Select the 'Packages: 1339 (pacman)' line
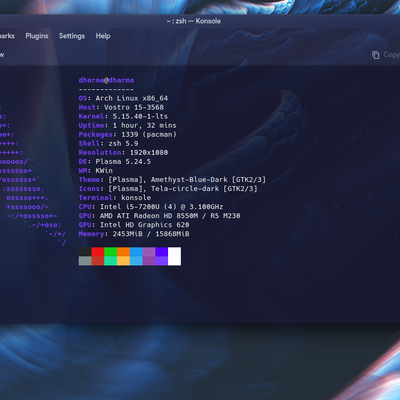 (x=128, y=134)
